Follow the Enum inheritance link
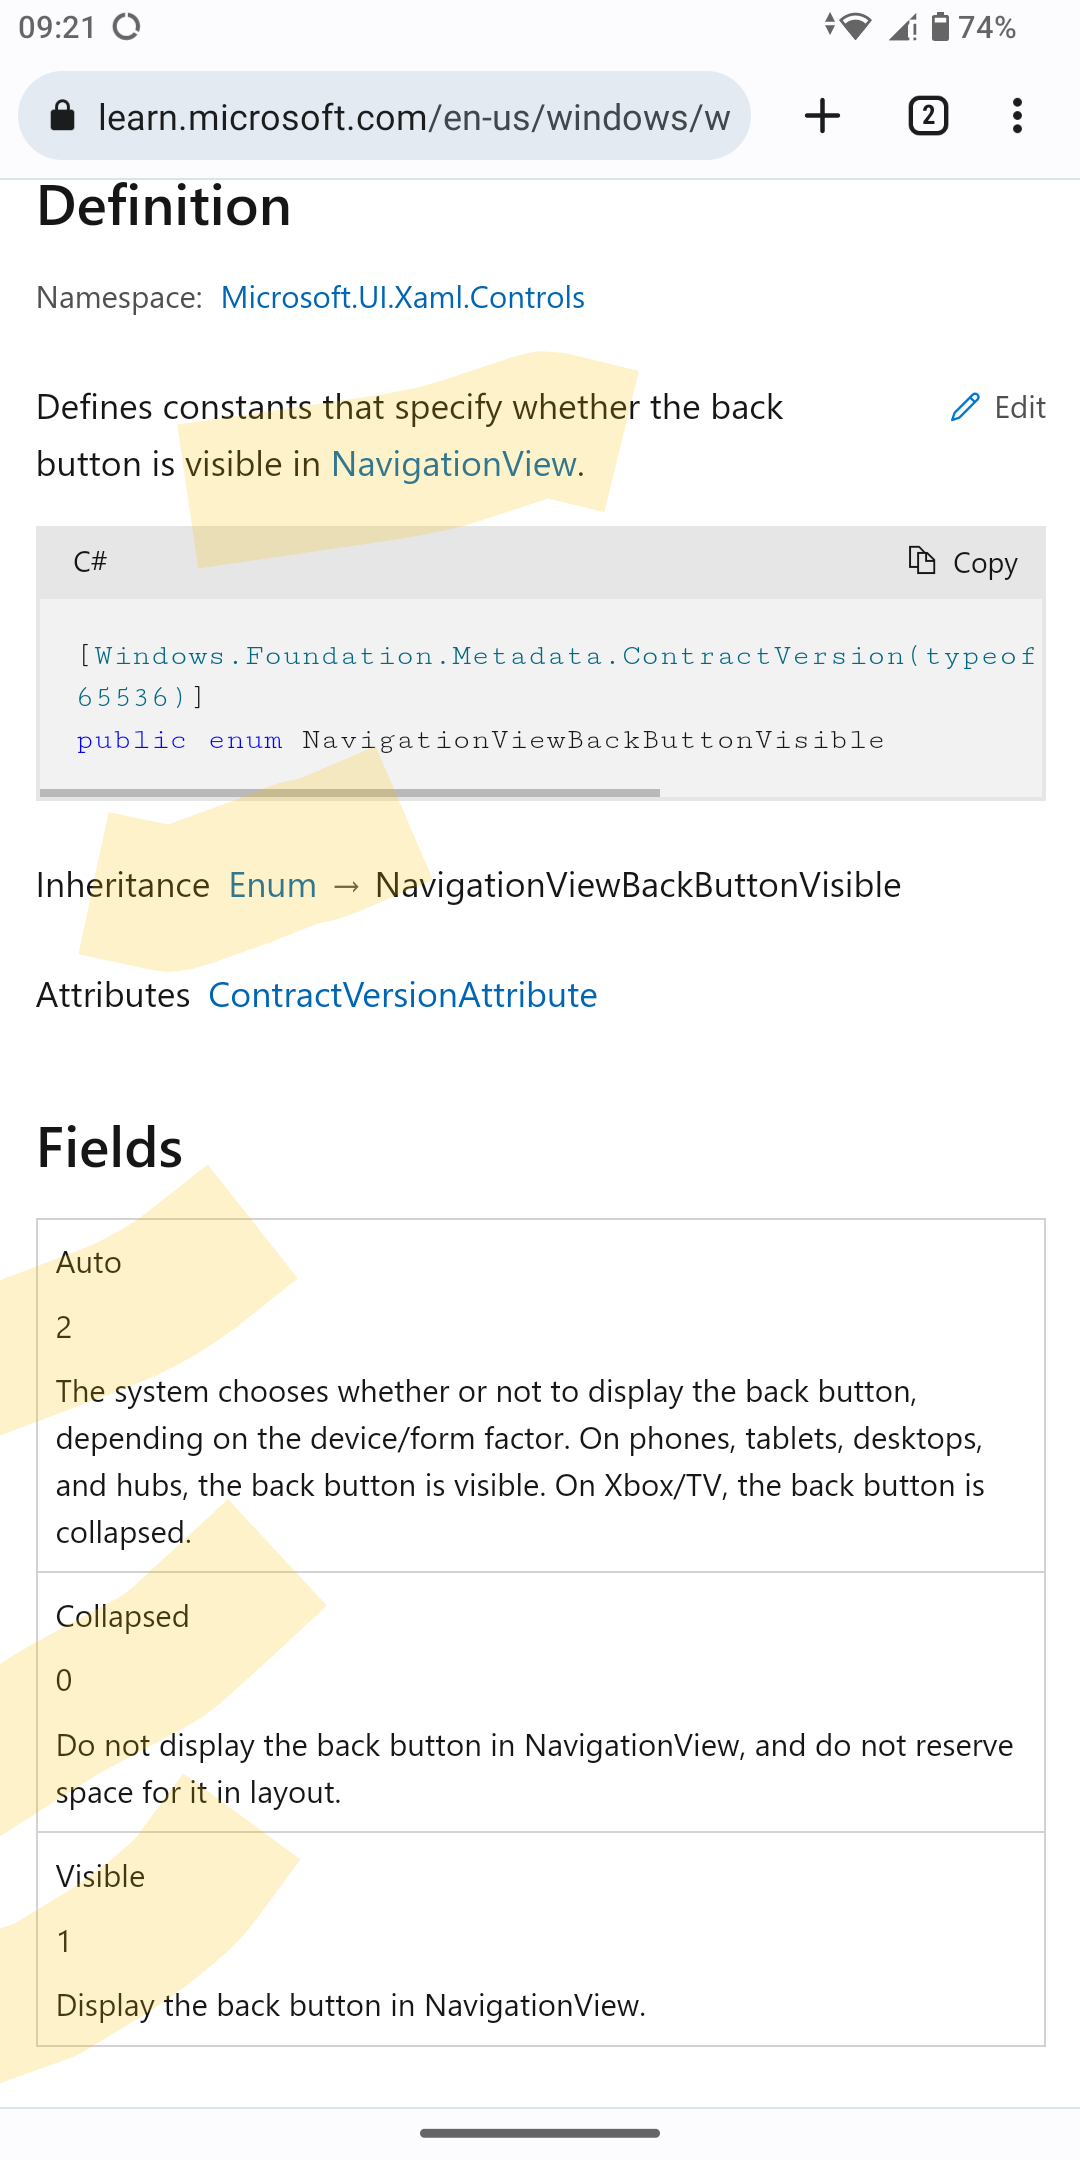The height and width of the screenshot is (2160, 1080). 271,885
